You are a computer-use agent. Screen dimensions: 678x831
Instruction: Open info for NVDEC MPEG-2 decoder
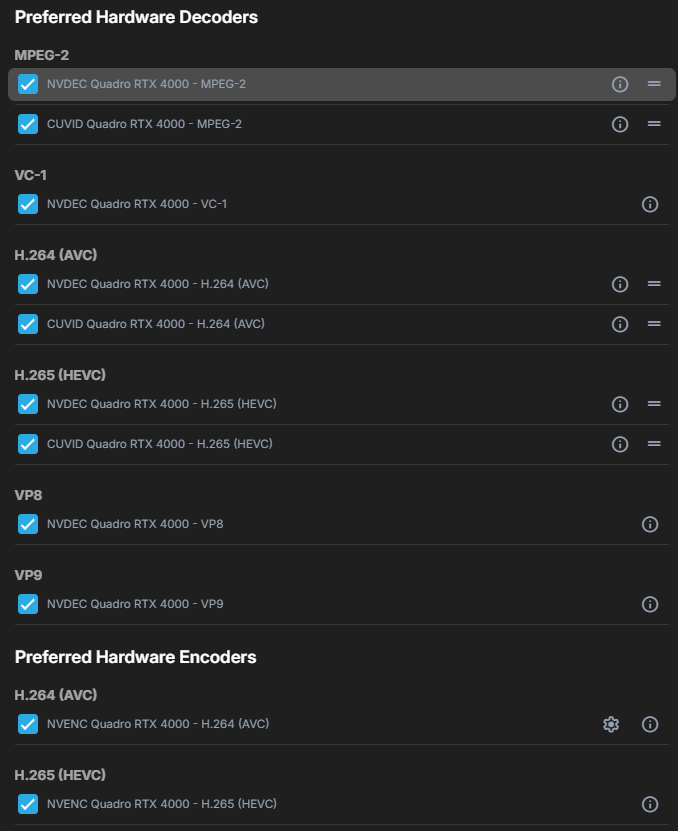tap(620, 84)
